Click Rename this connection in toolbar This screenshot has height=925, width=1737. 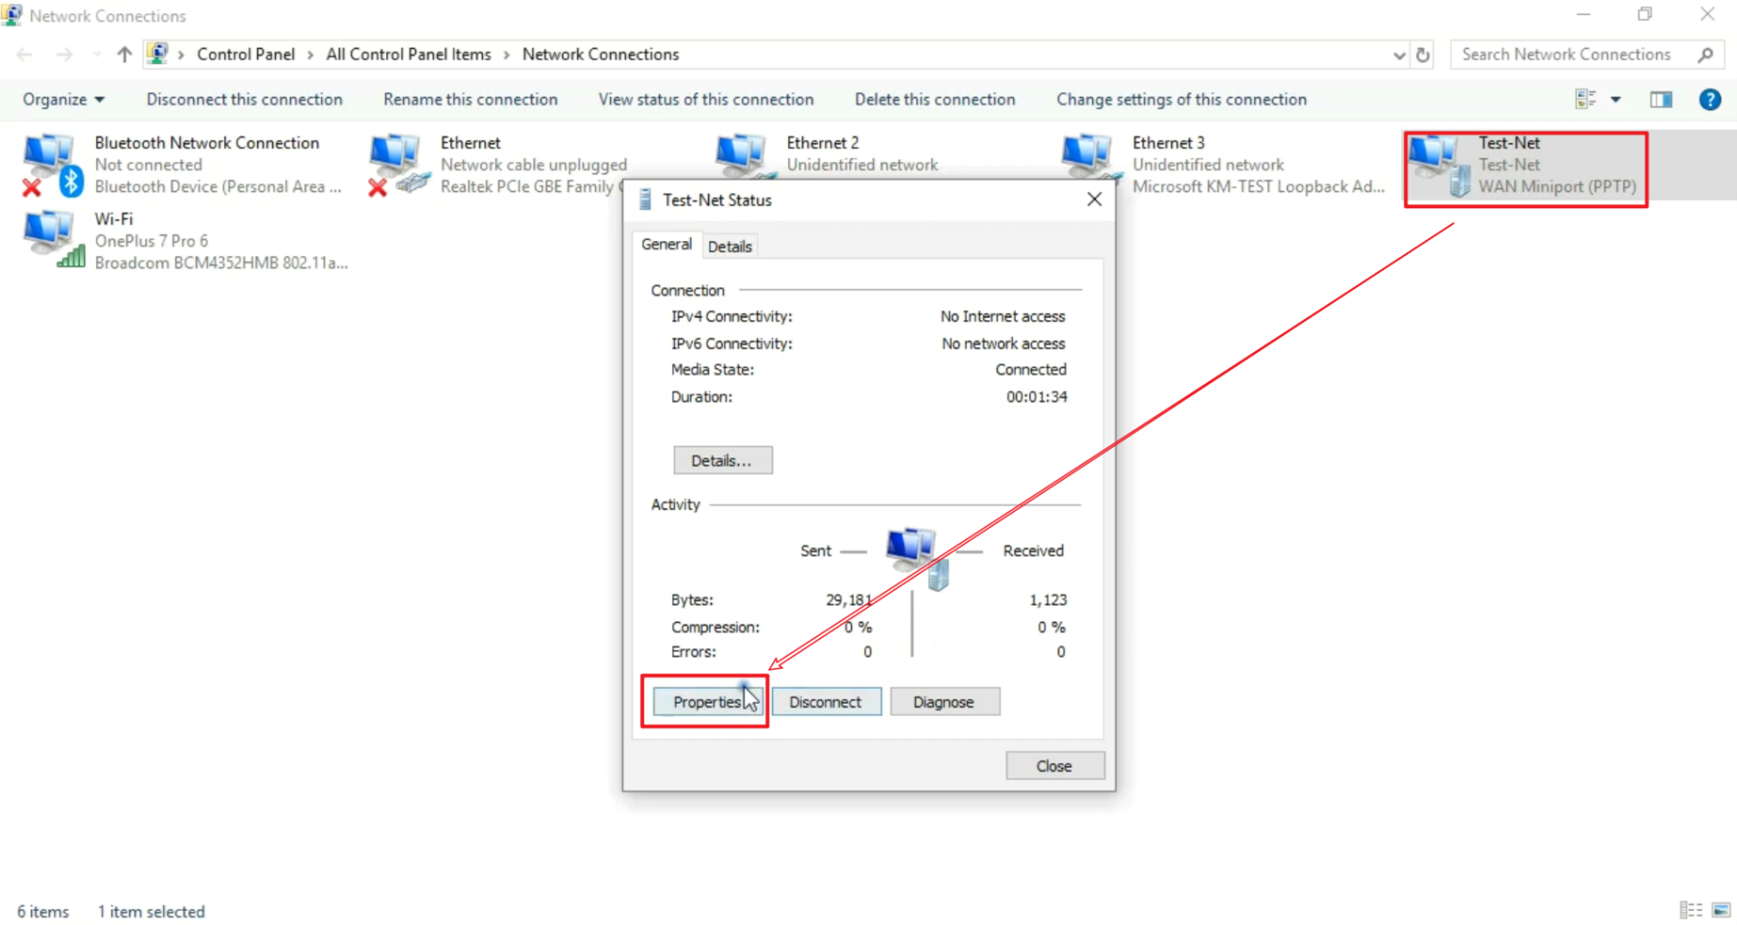click(470, 100)
